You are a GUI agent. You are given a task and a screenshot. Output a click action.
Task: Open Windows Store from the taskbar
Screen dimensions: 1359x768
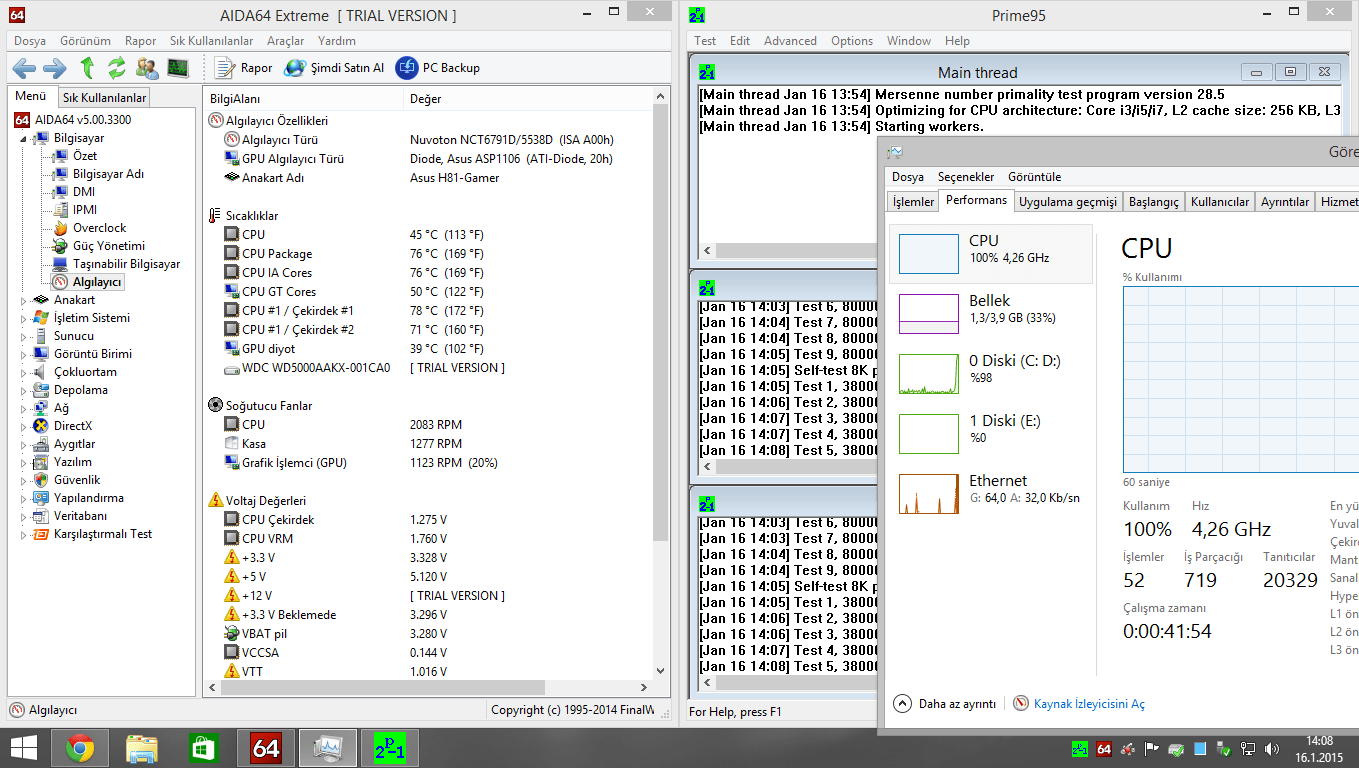[x=204, y=748]
